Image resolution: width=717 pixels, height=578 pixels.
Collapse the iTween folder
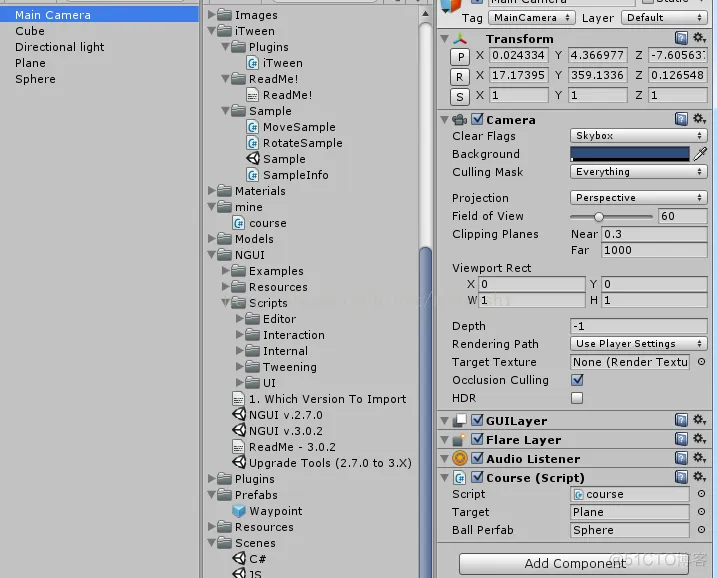point(211,31)
